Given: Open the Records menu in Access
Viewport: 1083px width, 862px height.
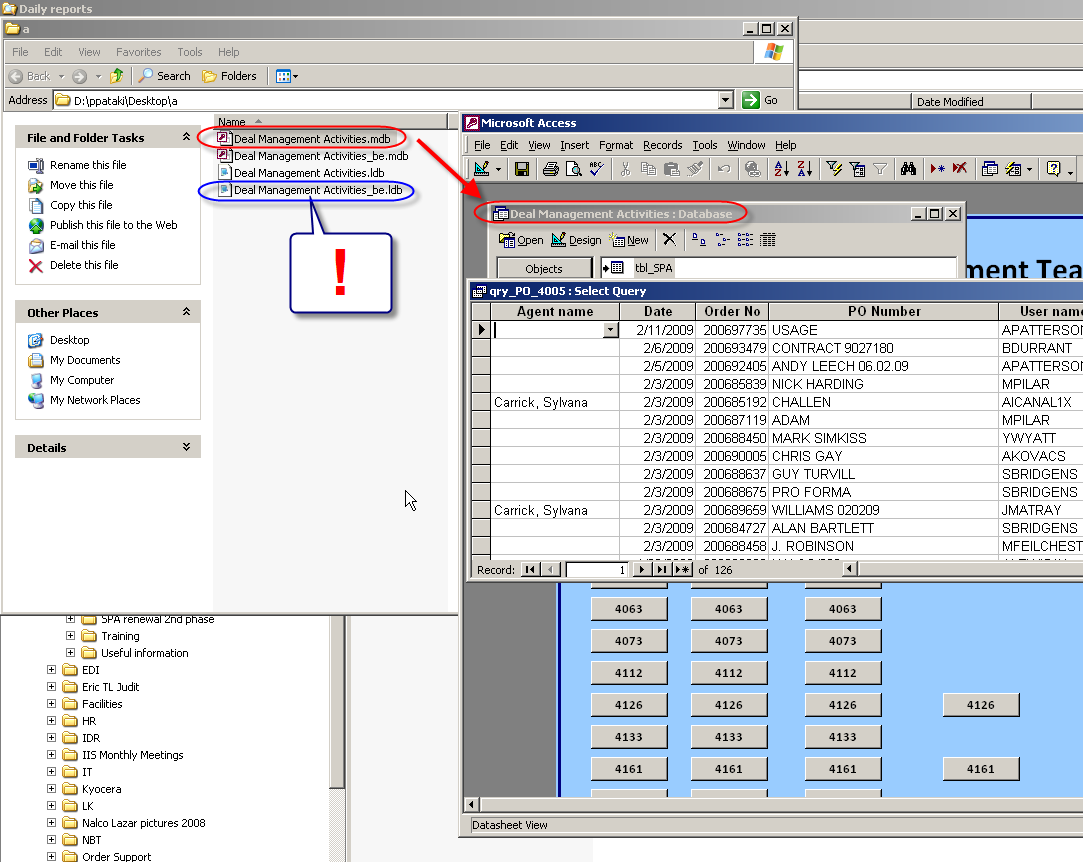Looking at the screenshot, I should [662, 145].
